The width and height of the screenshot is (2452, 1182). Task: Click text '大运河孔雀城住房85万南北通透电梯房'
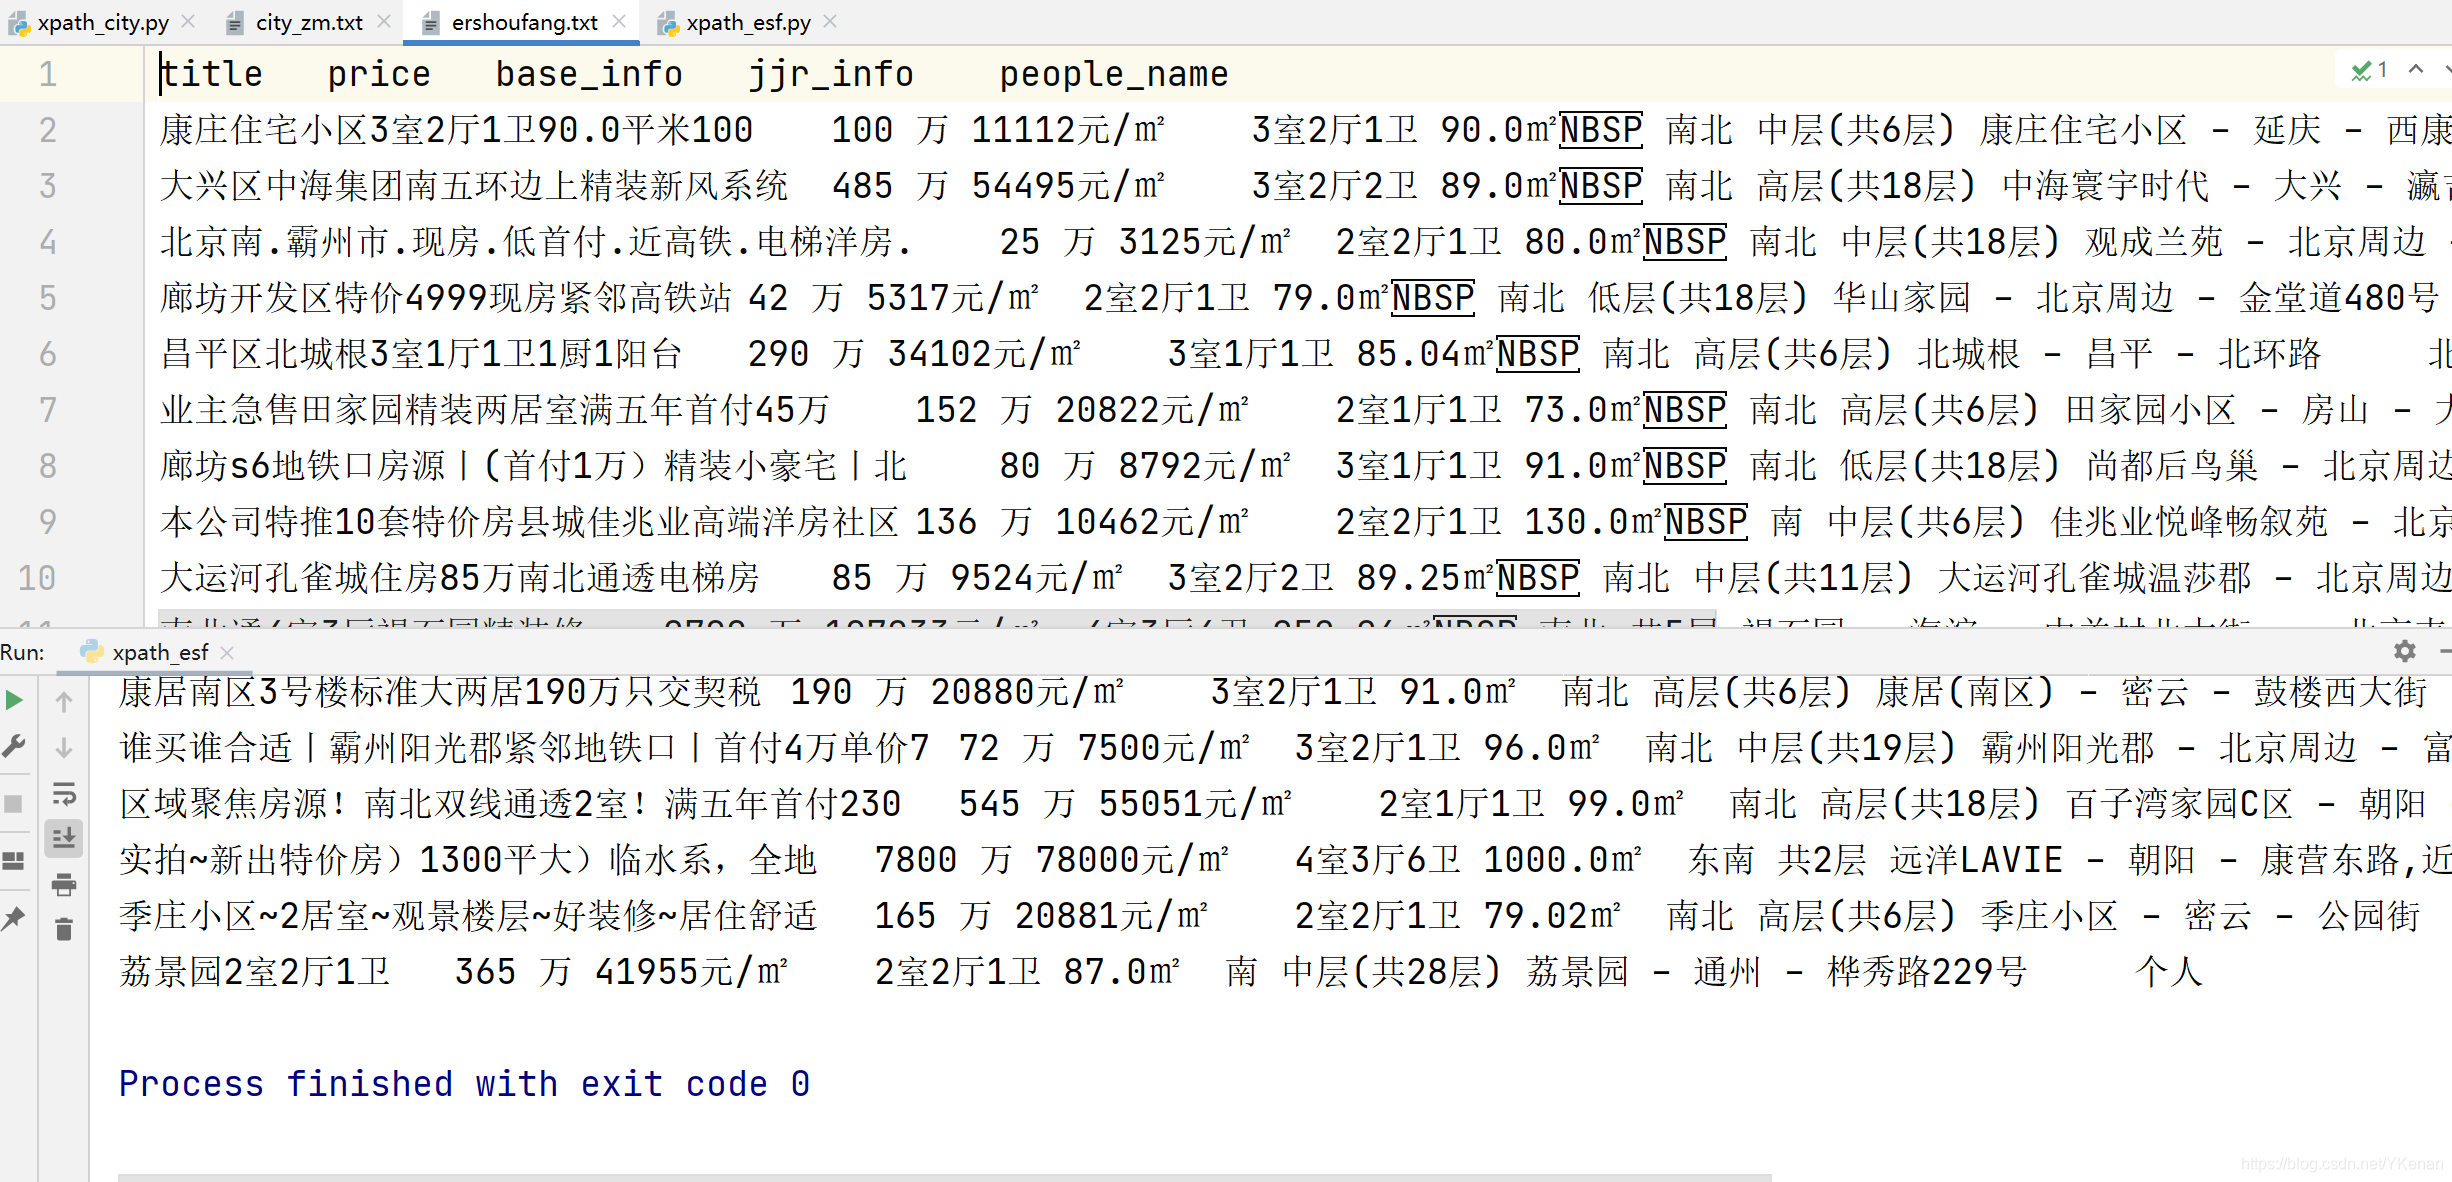pos(460,578)
